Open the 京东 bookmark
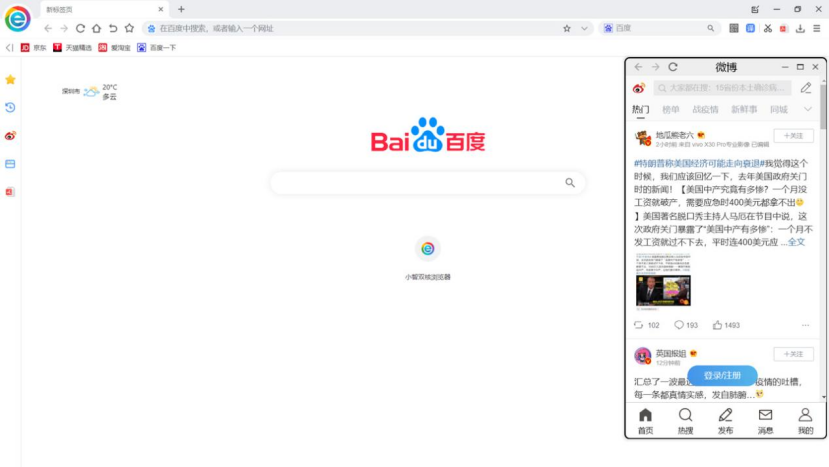This screenshot has height=467, width=829. point(33,48)
